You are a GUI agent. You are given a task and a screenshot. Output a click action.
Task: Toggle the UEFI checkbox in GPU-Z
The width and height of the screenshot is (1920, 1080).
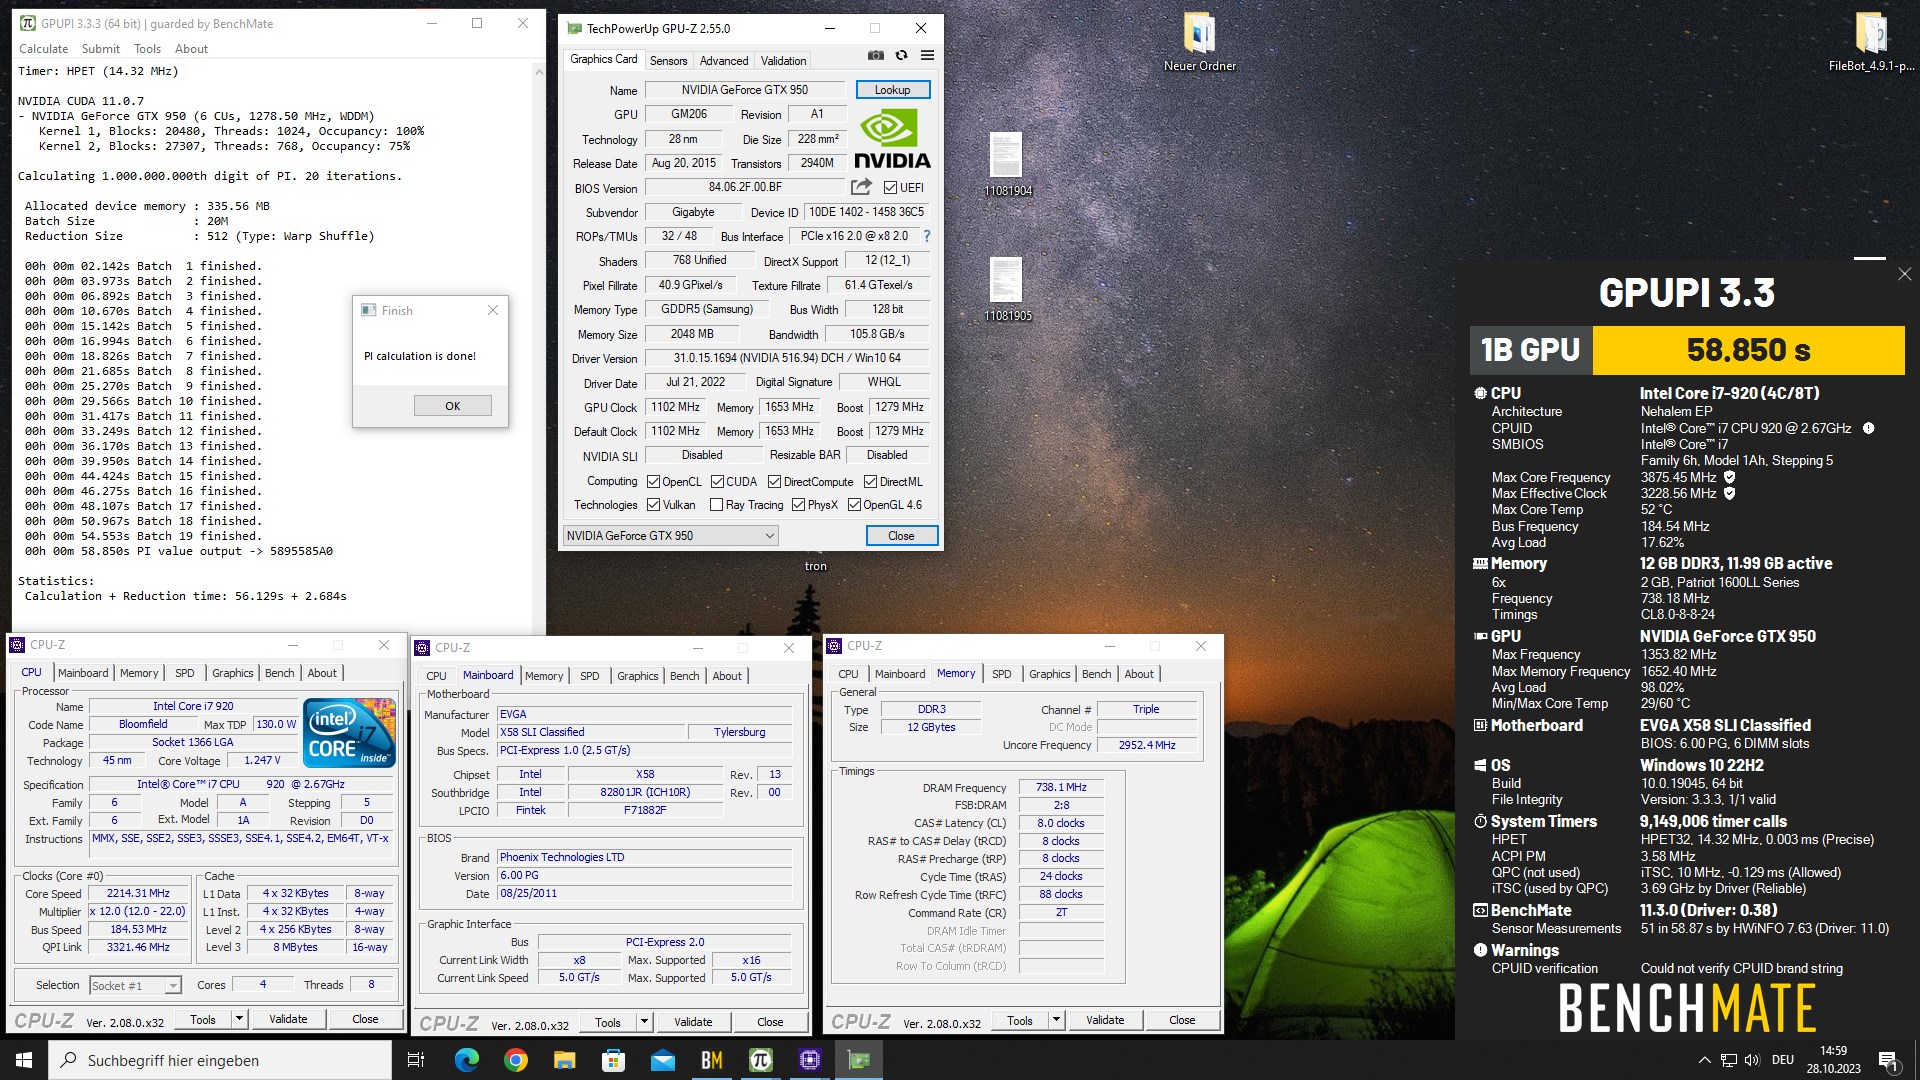click(x=890, y=188)
